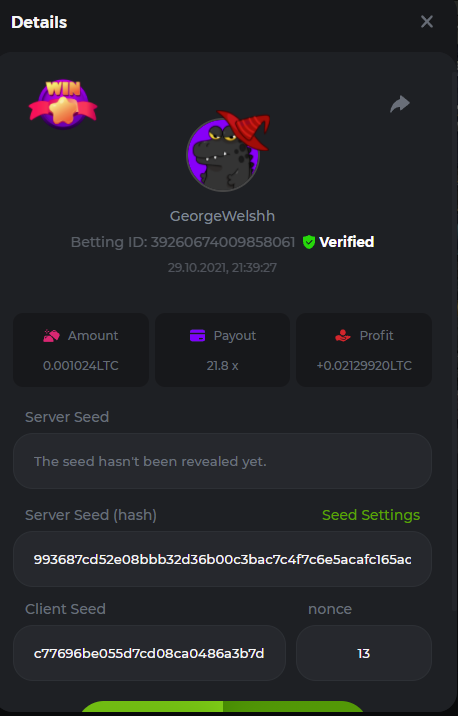The height and width of the screenshot is (716, 458).
Task: Click the Client Seed input field
Action: coord(149,653)
